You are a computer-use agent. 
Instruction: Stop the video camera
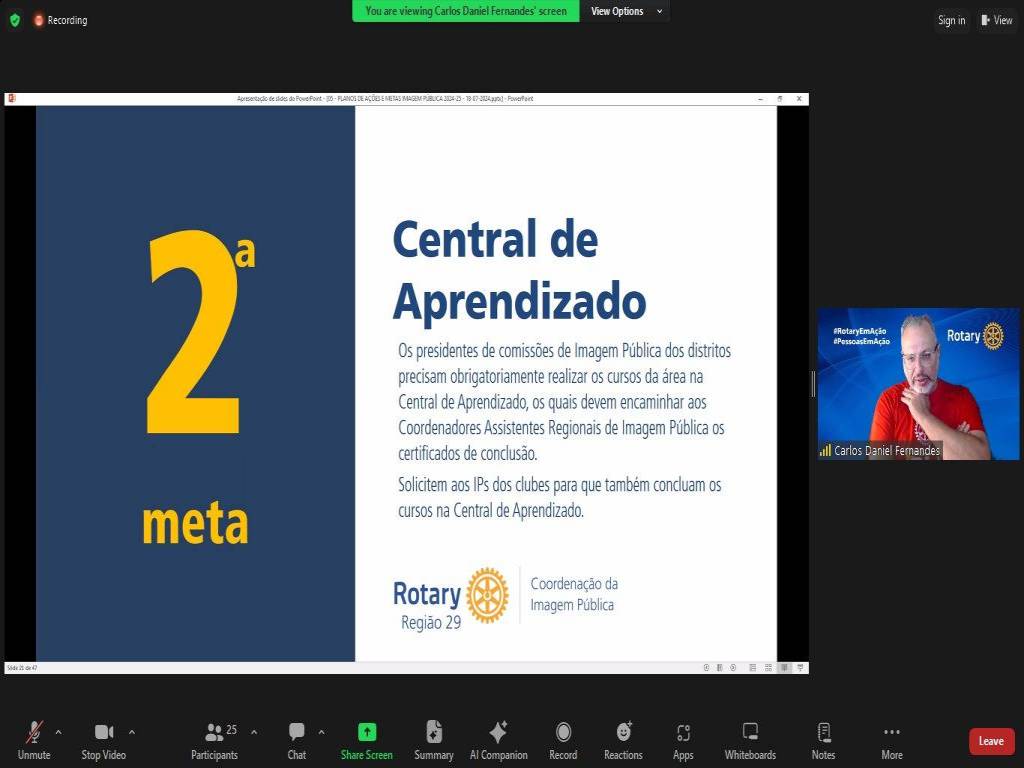[x=103, y=740]
